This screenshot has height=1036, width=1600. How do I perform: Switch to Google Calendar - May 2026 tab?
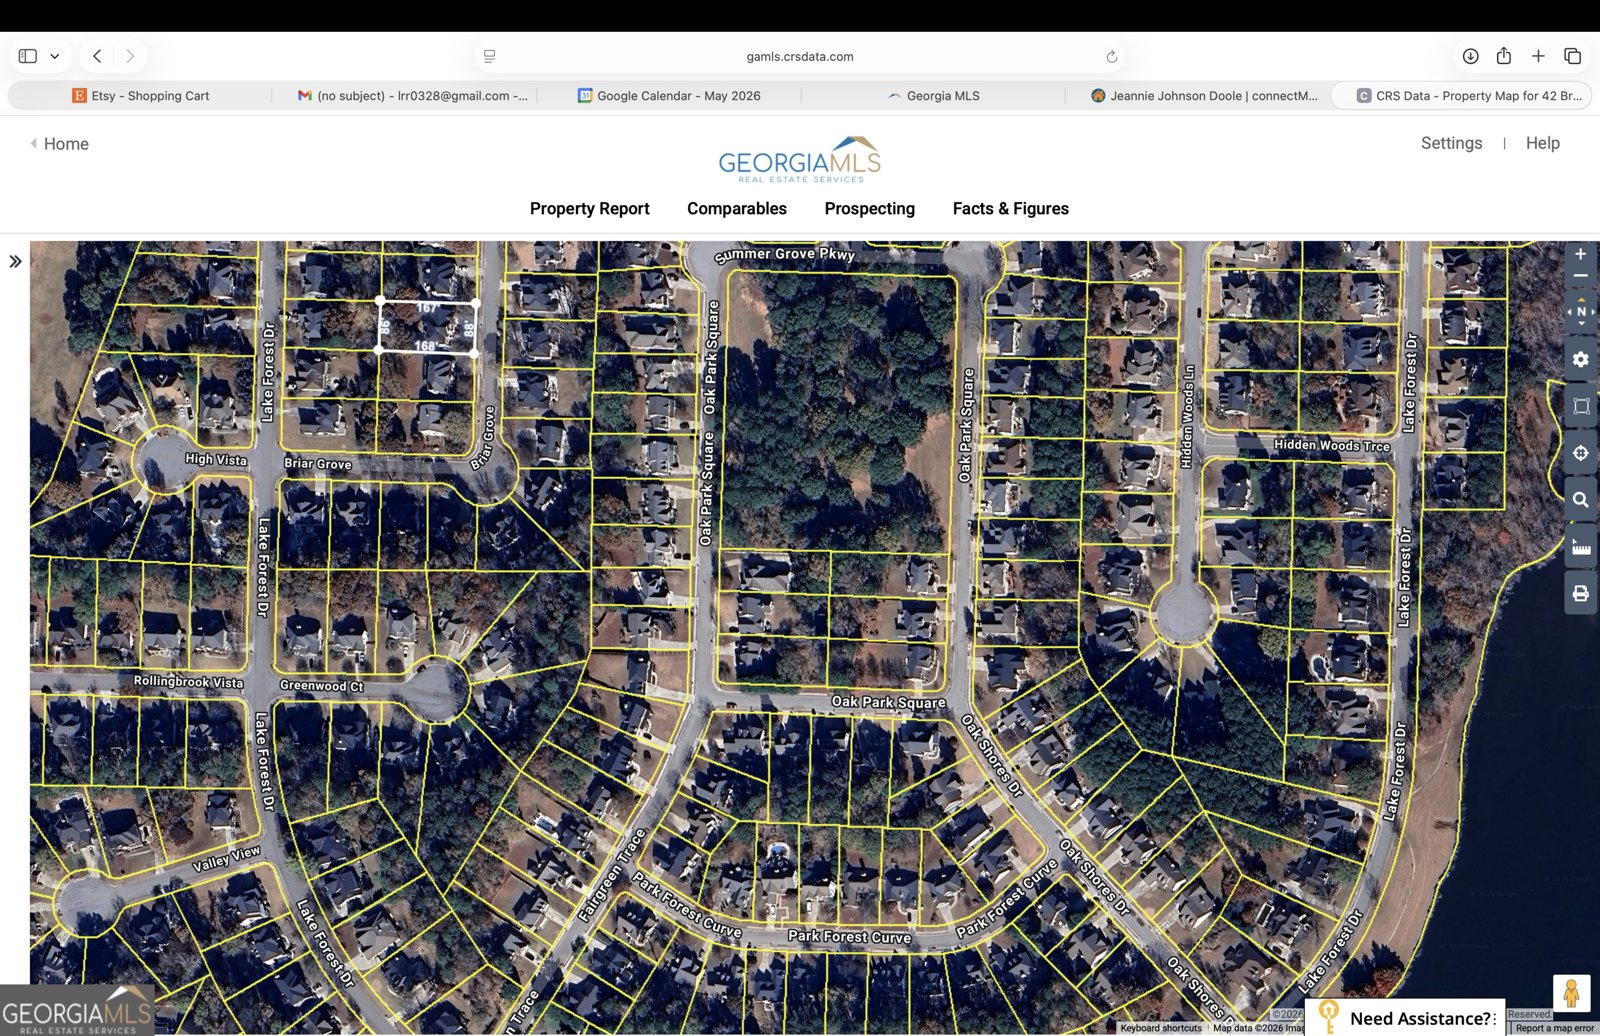669,96
